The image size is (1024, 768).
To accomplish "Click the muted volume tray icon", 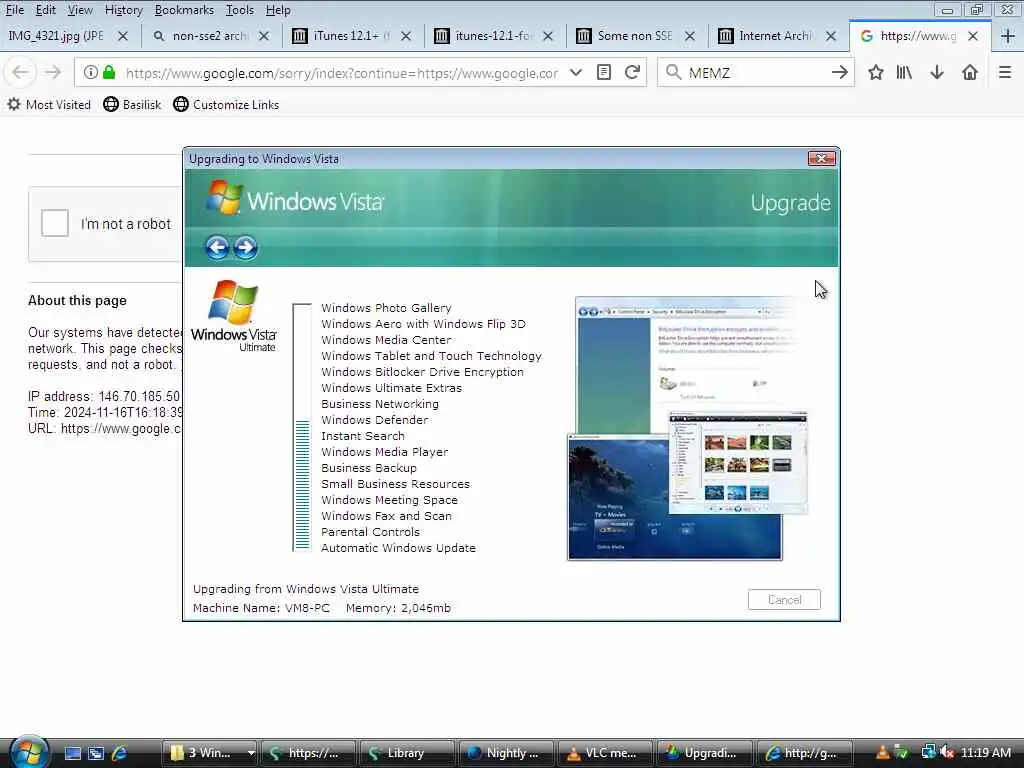I will 948,753.
